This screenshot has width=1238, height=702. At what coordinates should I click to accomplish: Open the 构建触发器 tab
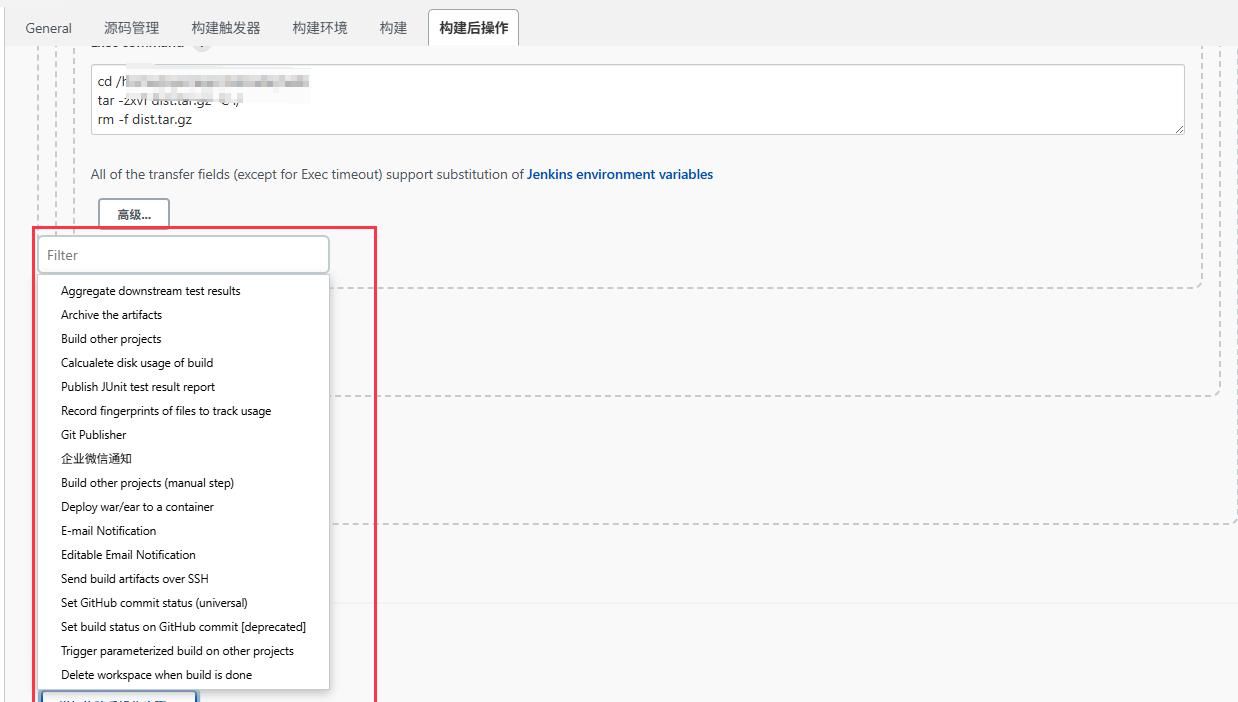(x=225, y=28)
